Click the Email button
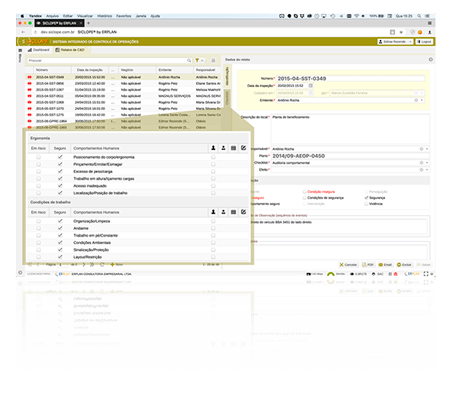The height and width of the screenshot is (395, 450). pos(385,265)
